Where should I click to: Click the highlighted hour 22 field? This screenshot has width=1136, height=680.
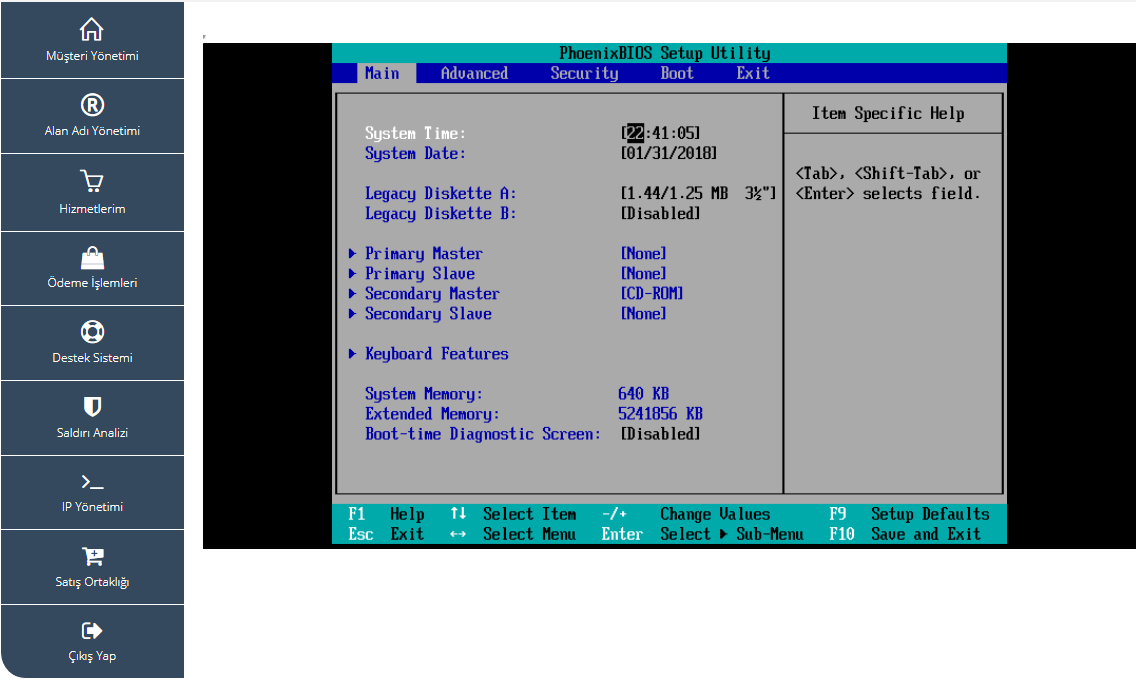tap(635, 133)
